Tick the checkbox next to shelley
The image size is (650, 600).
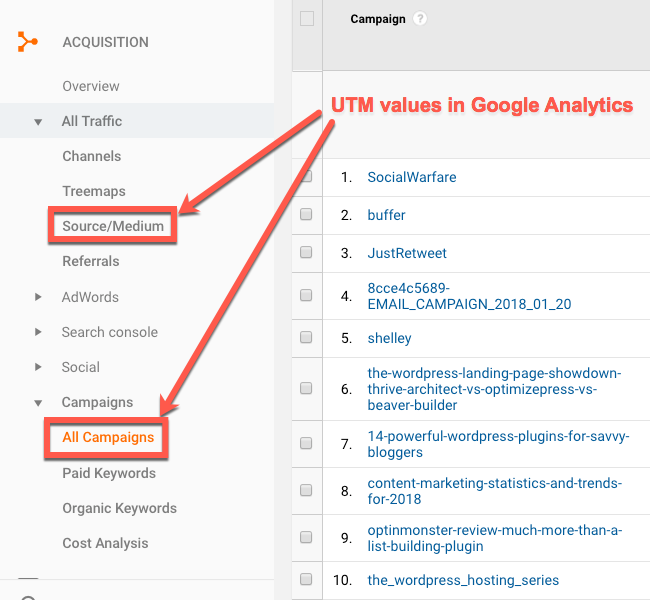pos(306,337)
